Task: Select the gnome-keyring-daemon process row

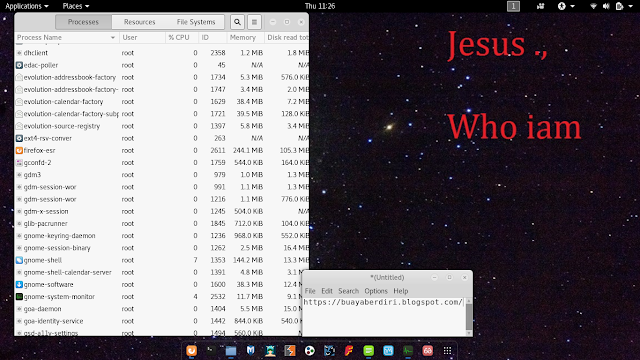Action: [x=162, y=236]
